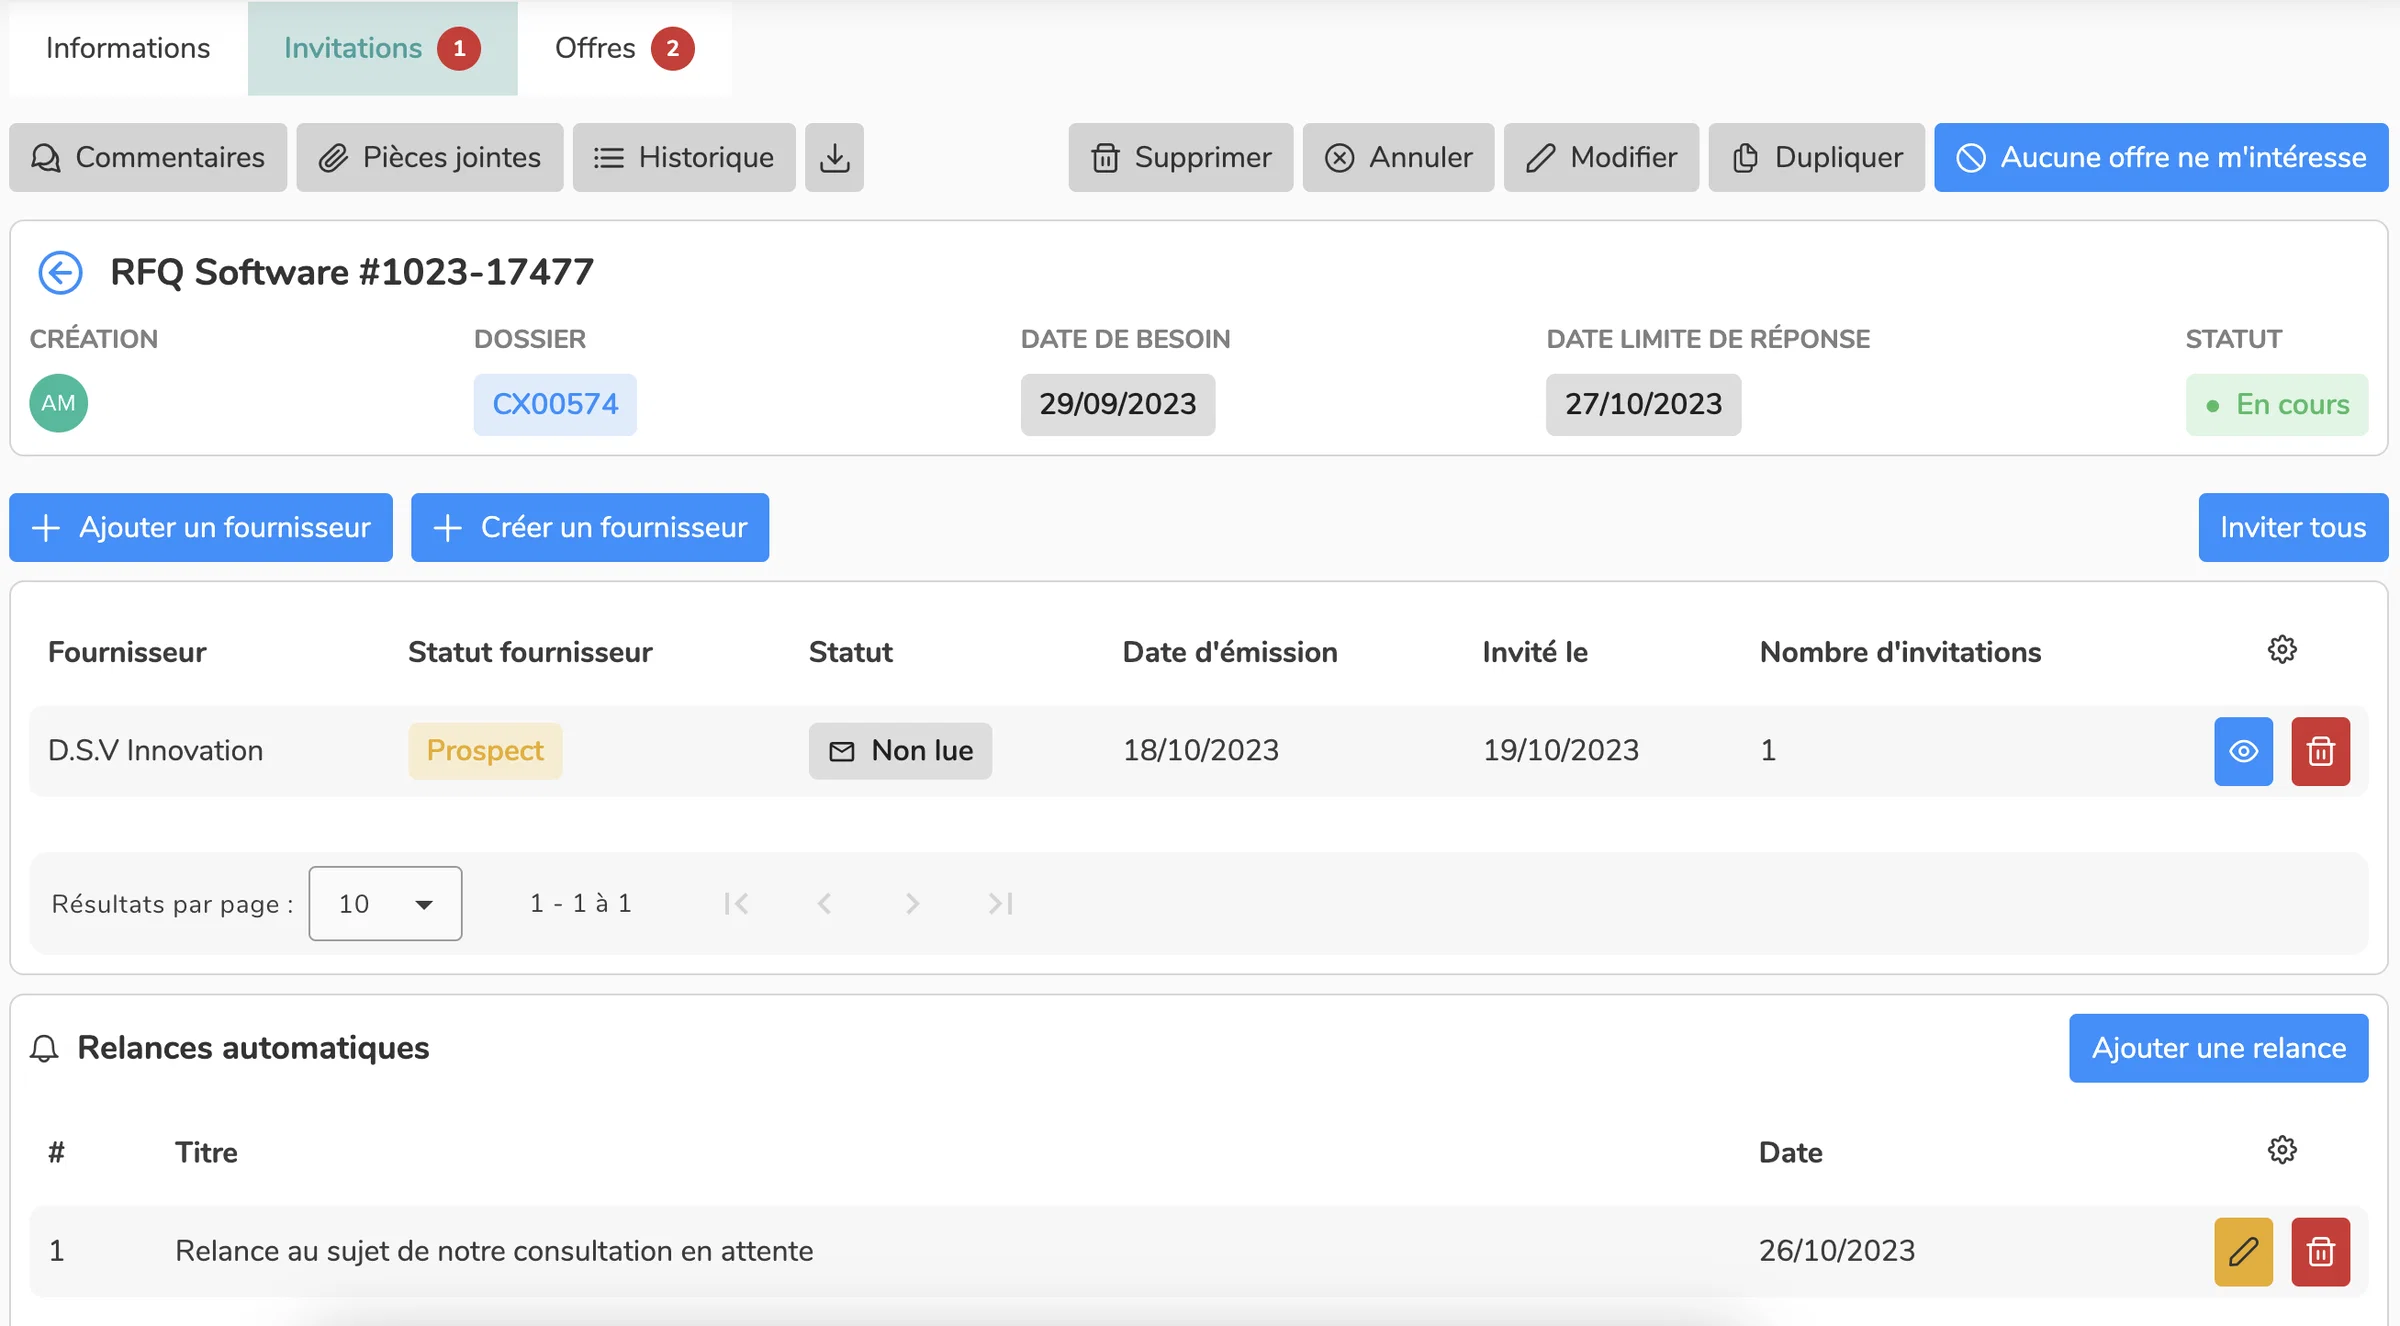The height and width of the screenshot is (1326, 2400).
Task: Jump to first page of invitations
Action: [x=737, y=903]
